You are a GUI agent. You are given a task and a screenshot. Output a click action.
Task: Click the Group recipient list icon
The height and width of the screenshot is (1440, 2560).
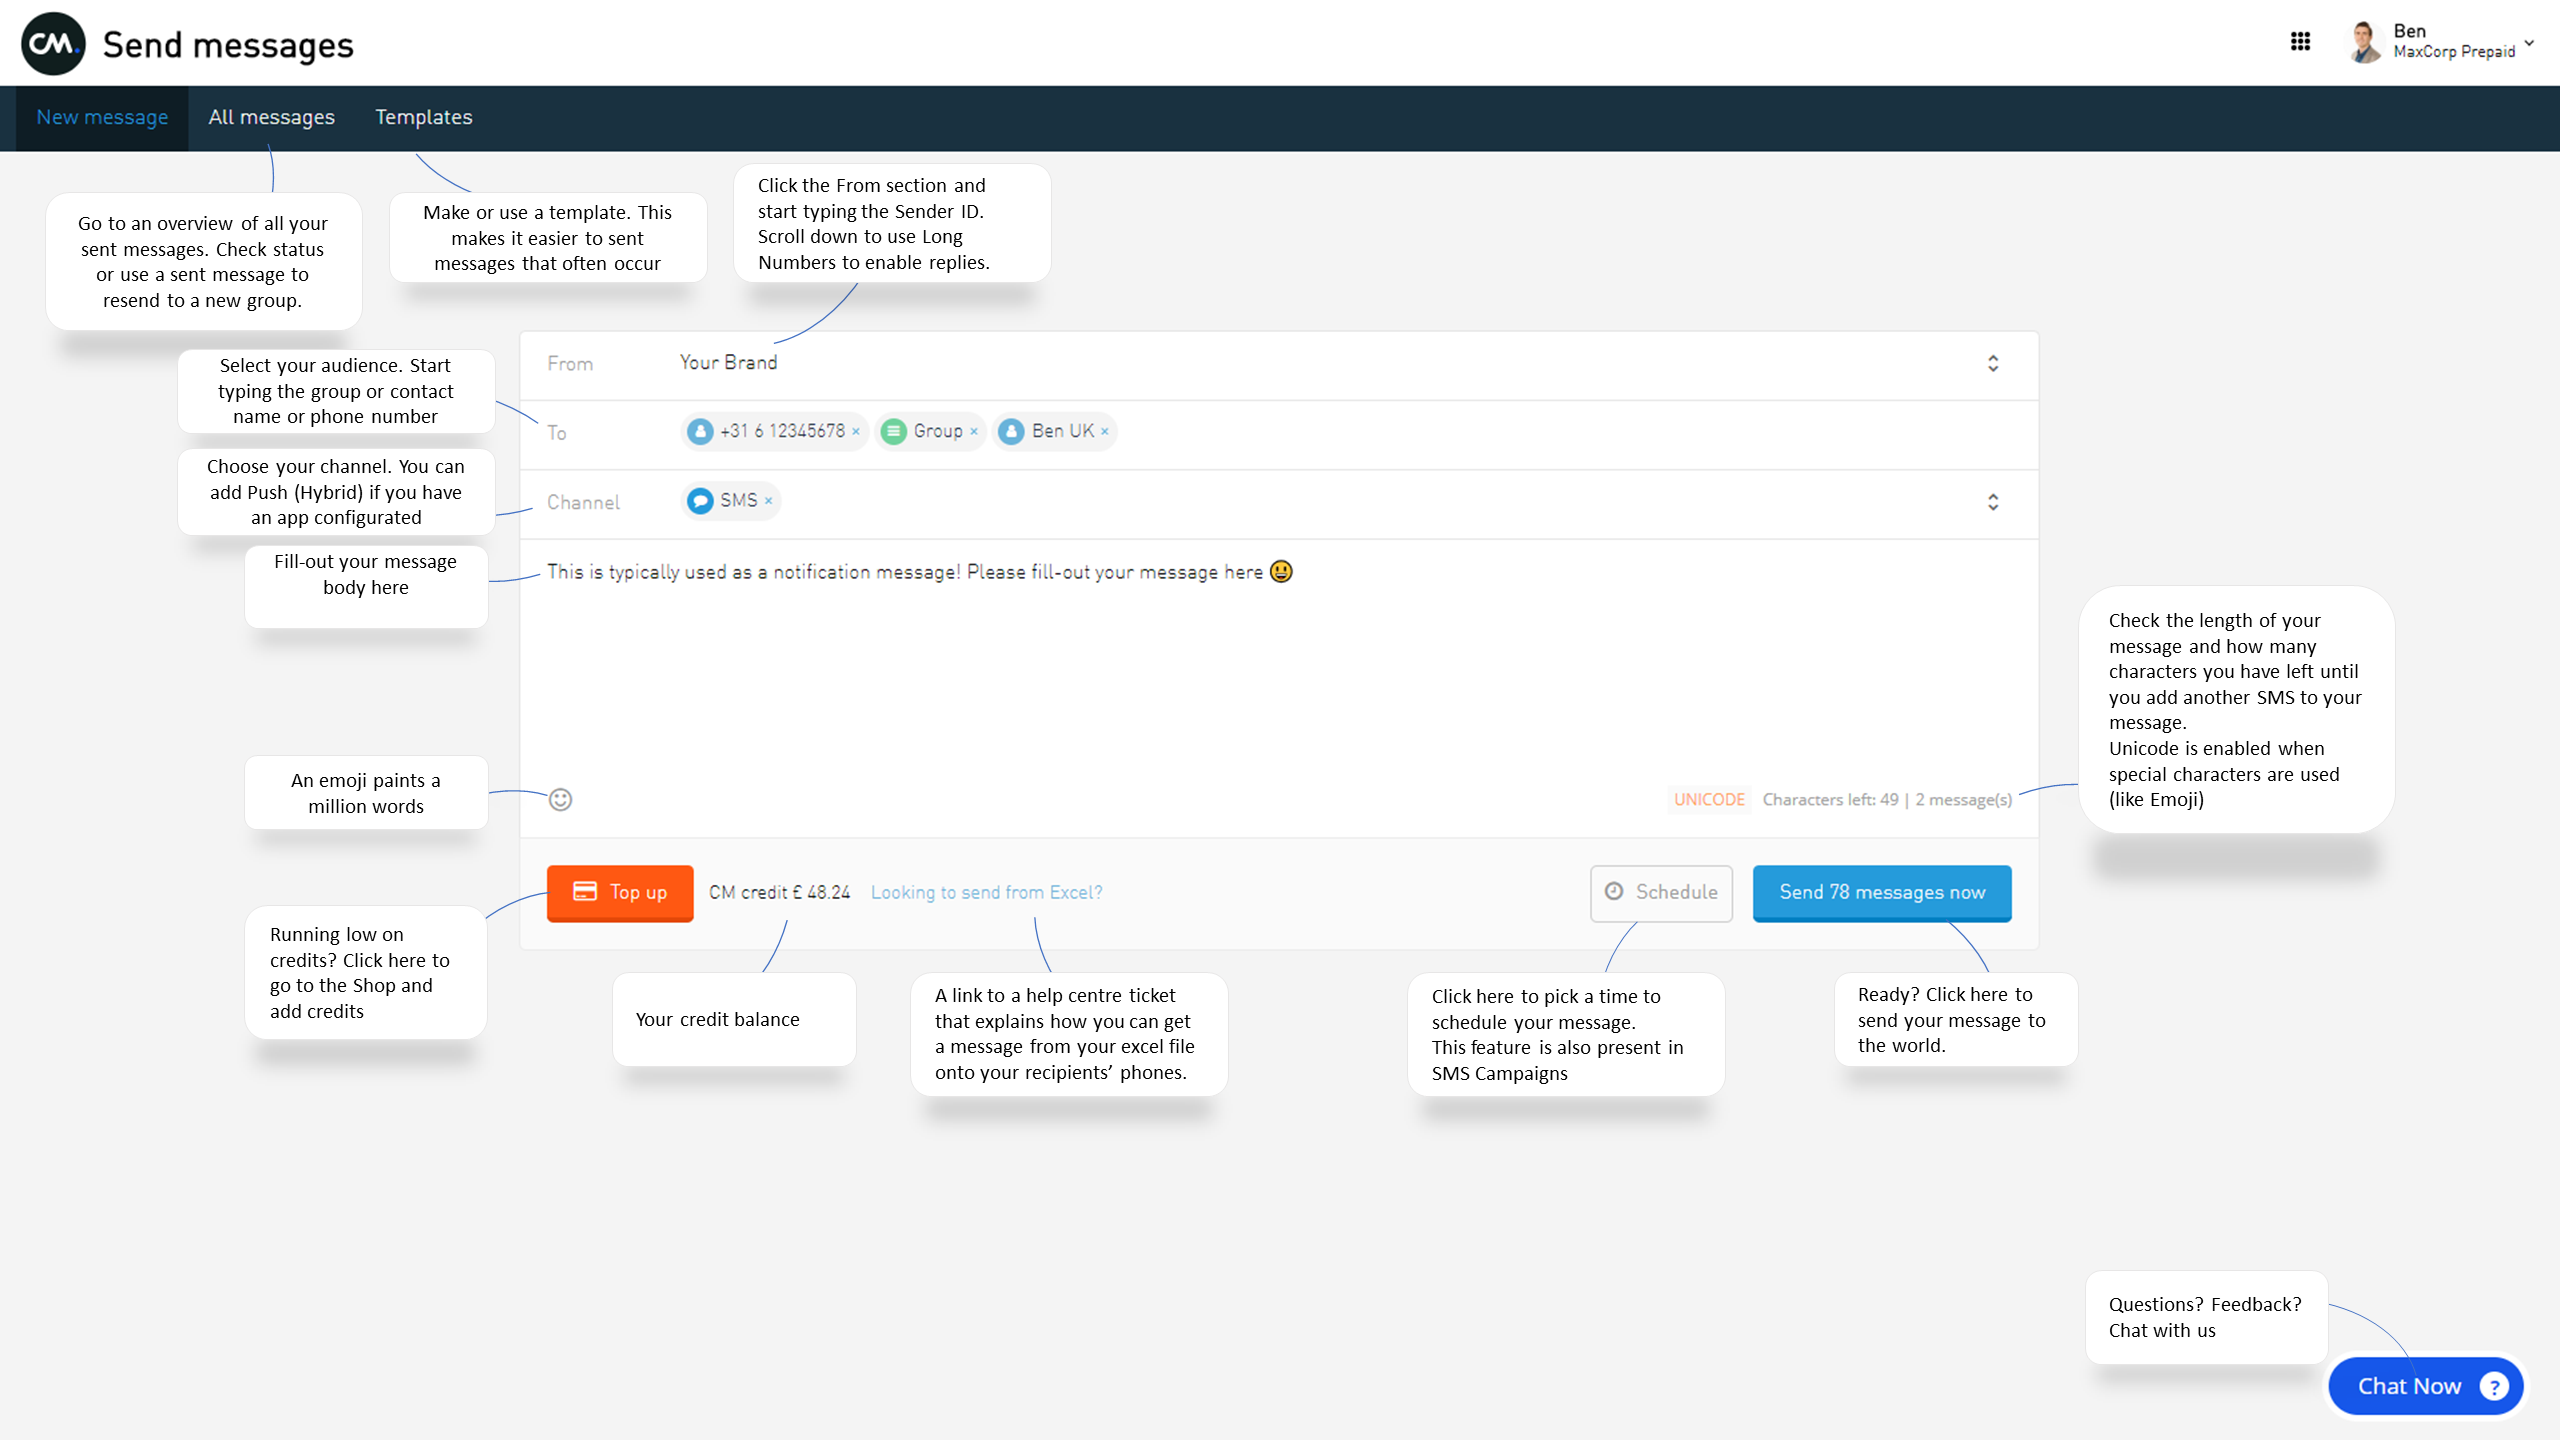[x=894, y=431]
